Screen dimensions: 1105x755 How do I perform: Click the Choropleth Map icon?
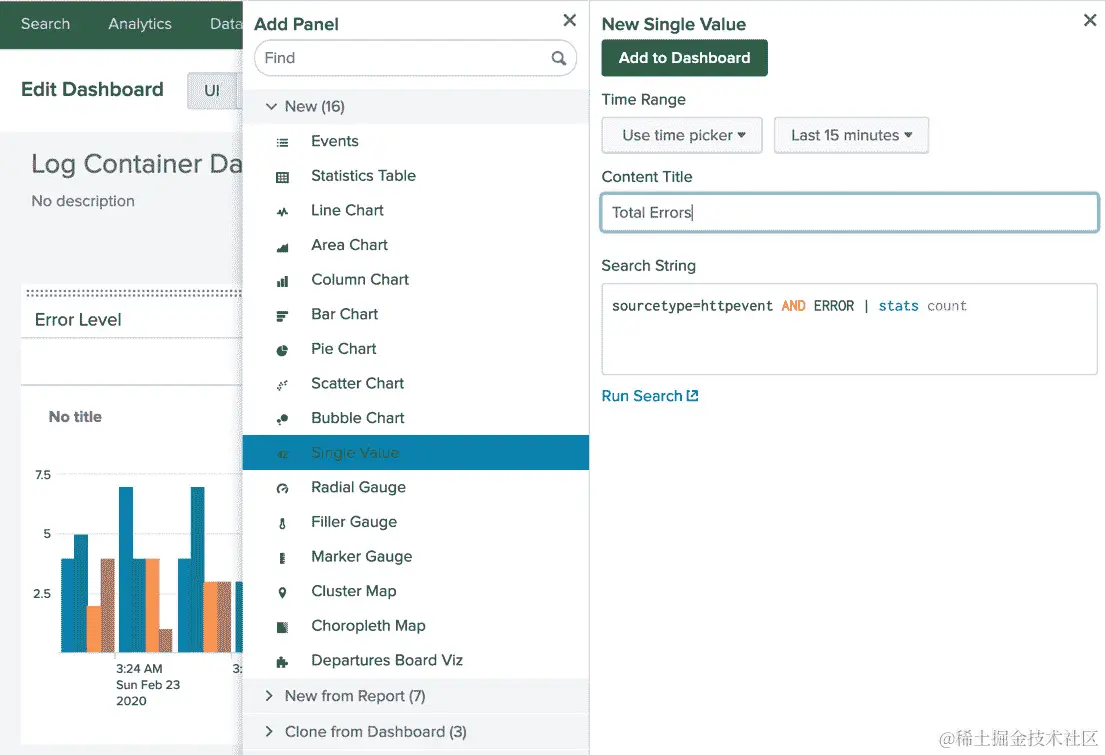click(283, 627)
